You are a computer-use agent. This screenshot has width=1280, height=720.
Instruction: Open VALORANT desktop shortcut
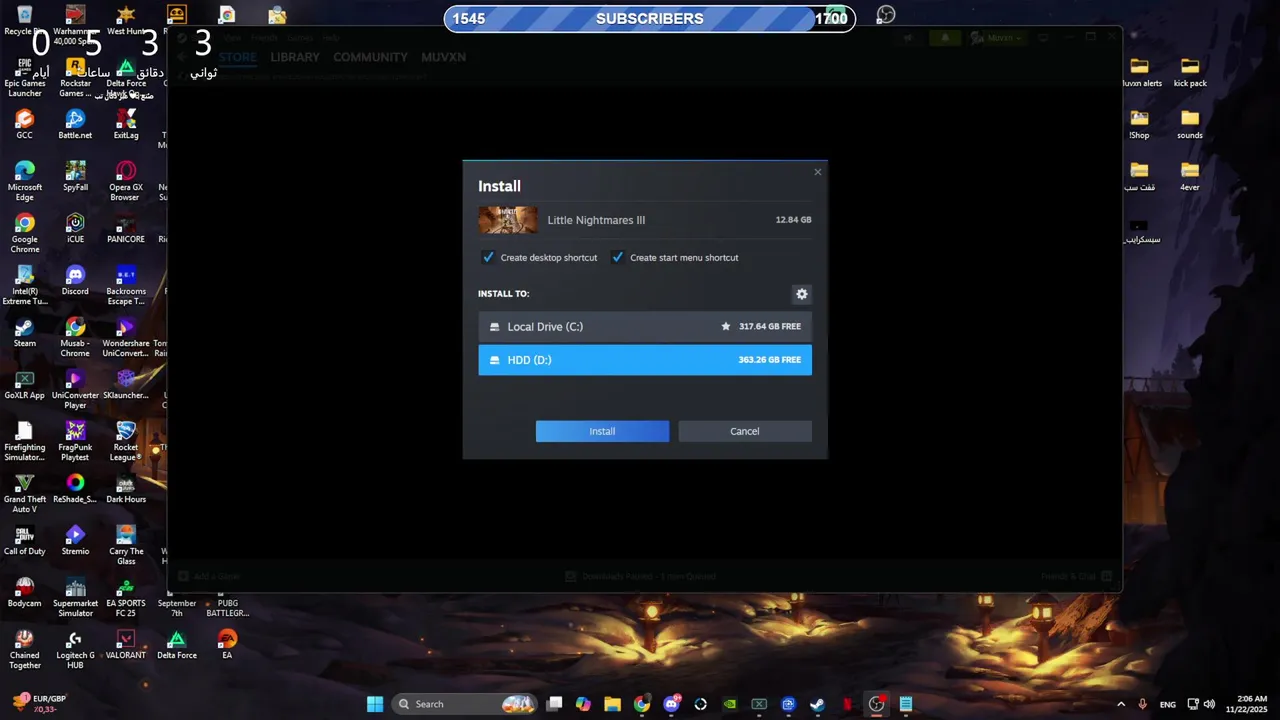coord(126,644)
